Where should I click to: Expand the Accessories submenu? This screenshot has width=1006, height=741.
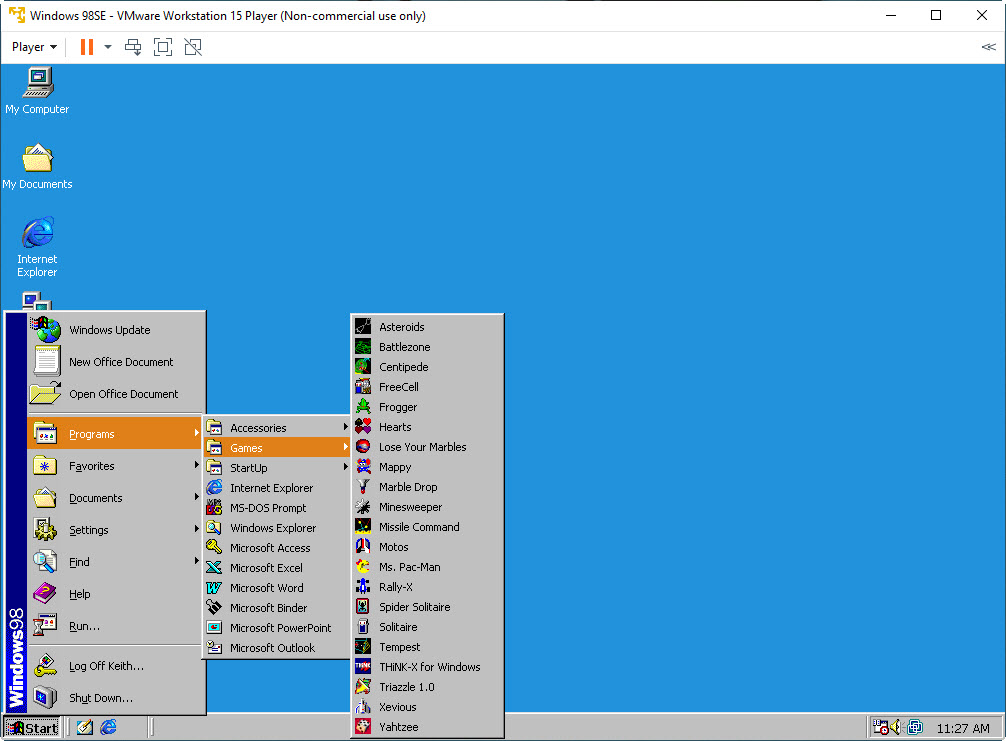click(258, 428)
